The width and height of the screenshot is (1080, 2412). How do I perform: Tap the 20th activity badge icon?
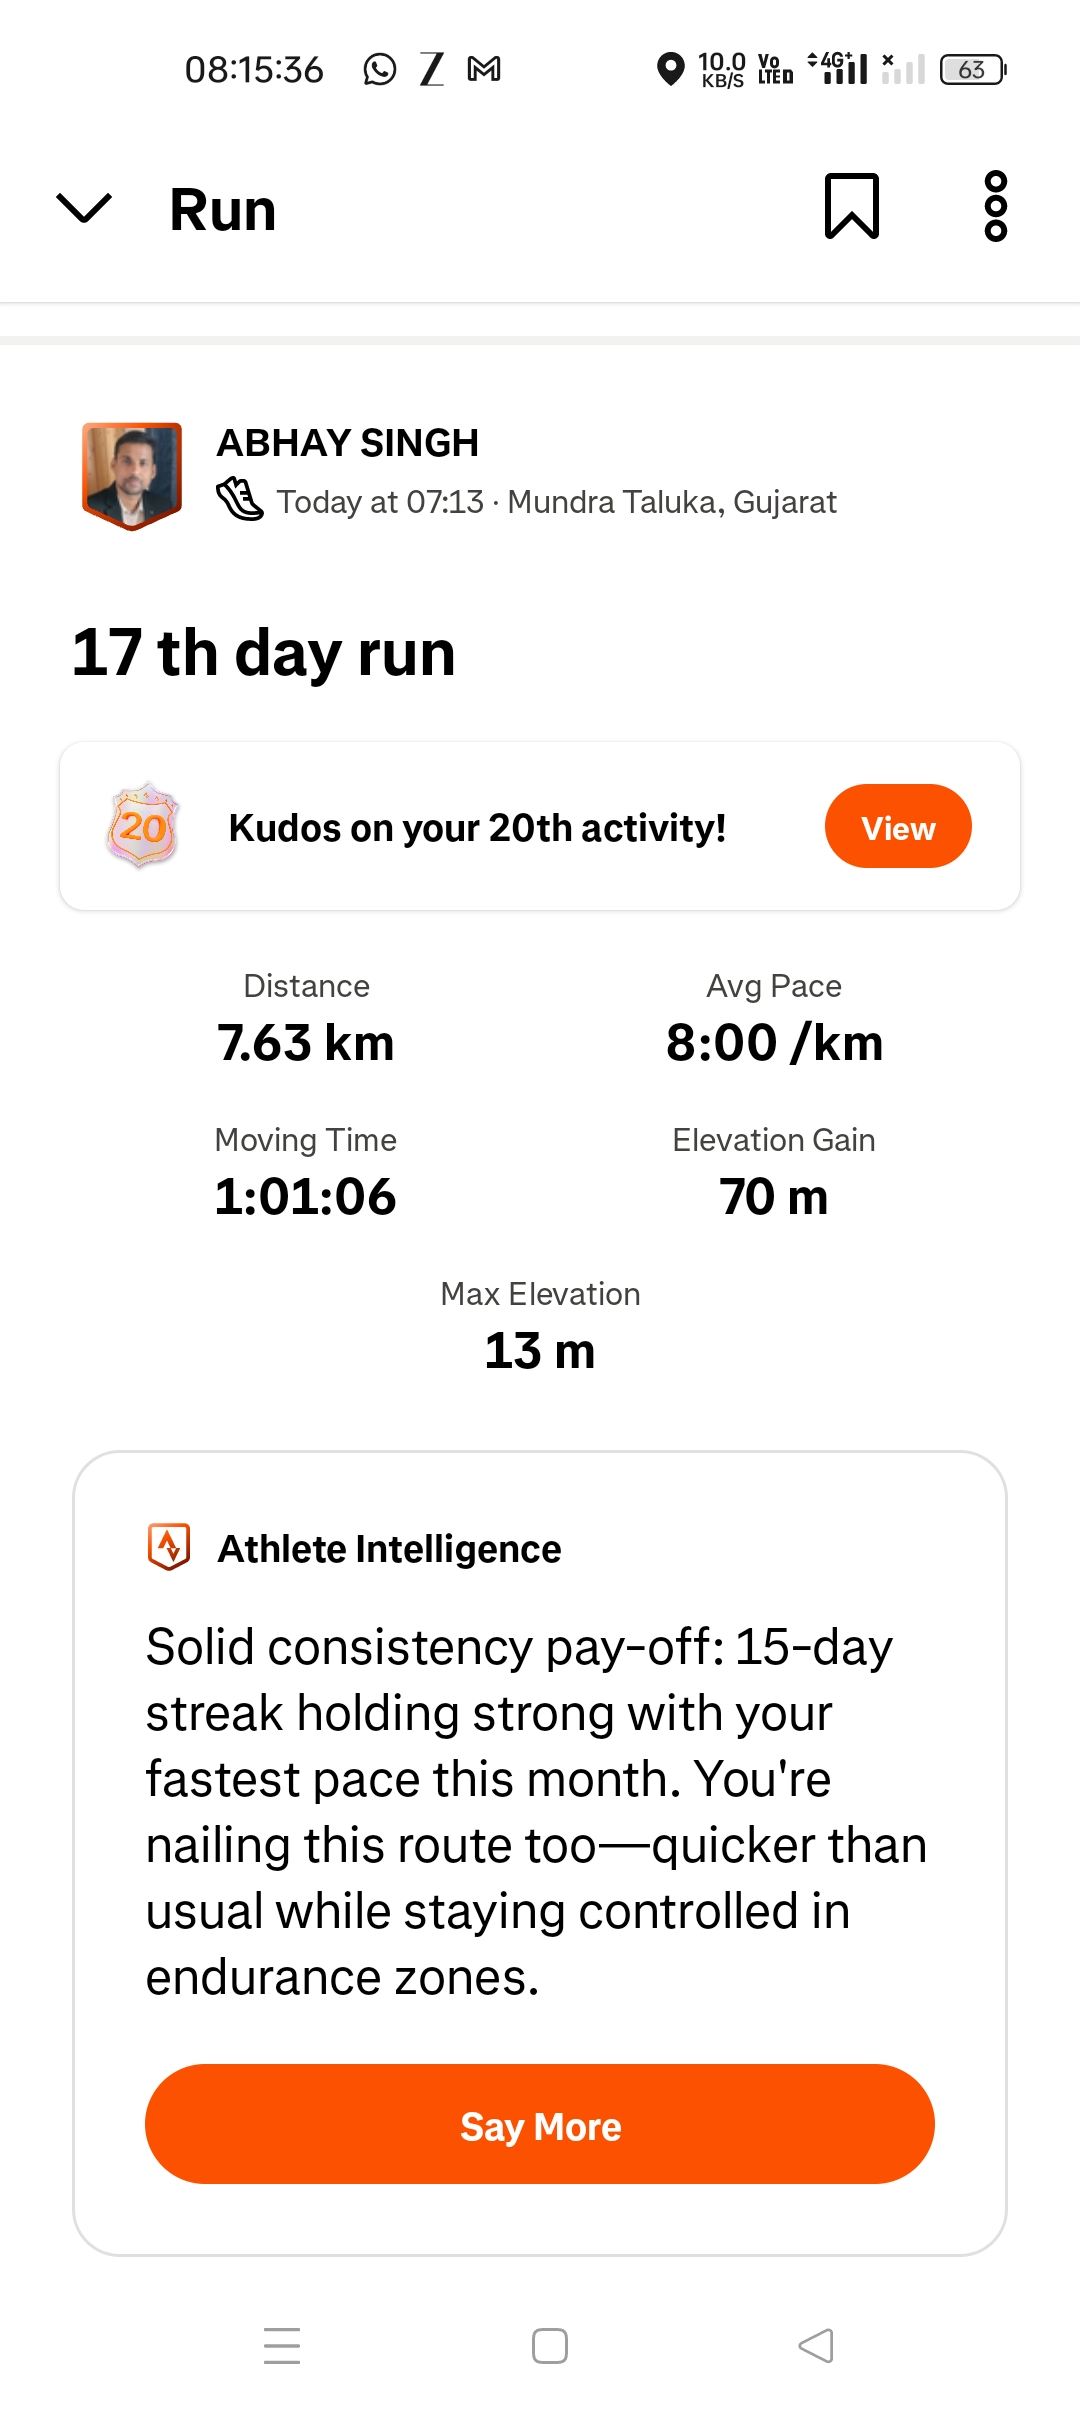(x=143, y=826)
